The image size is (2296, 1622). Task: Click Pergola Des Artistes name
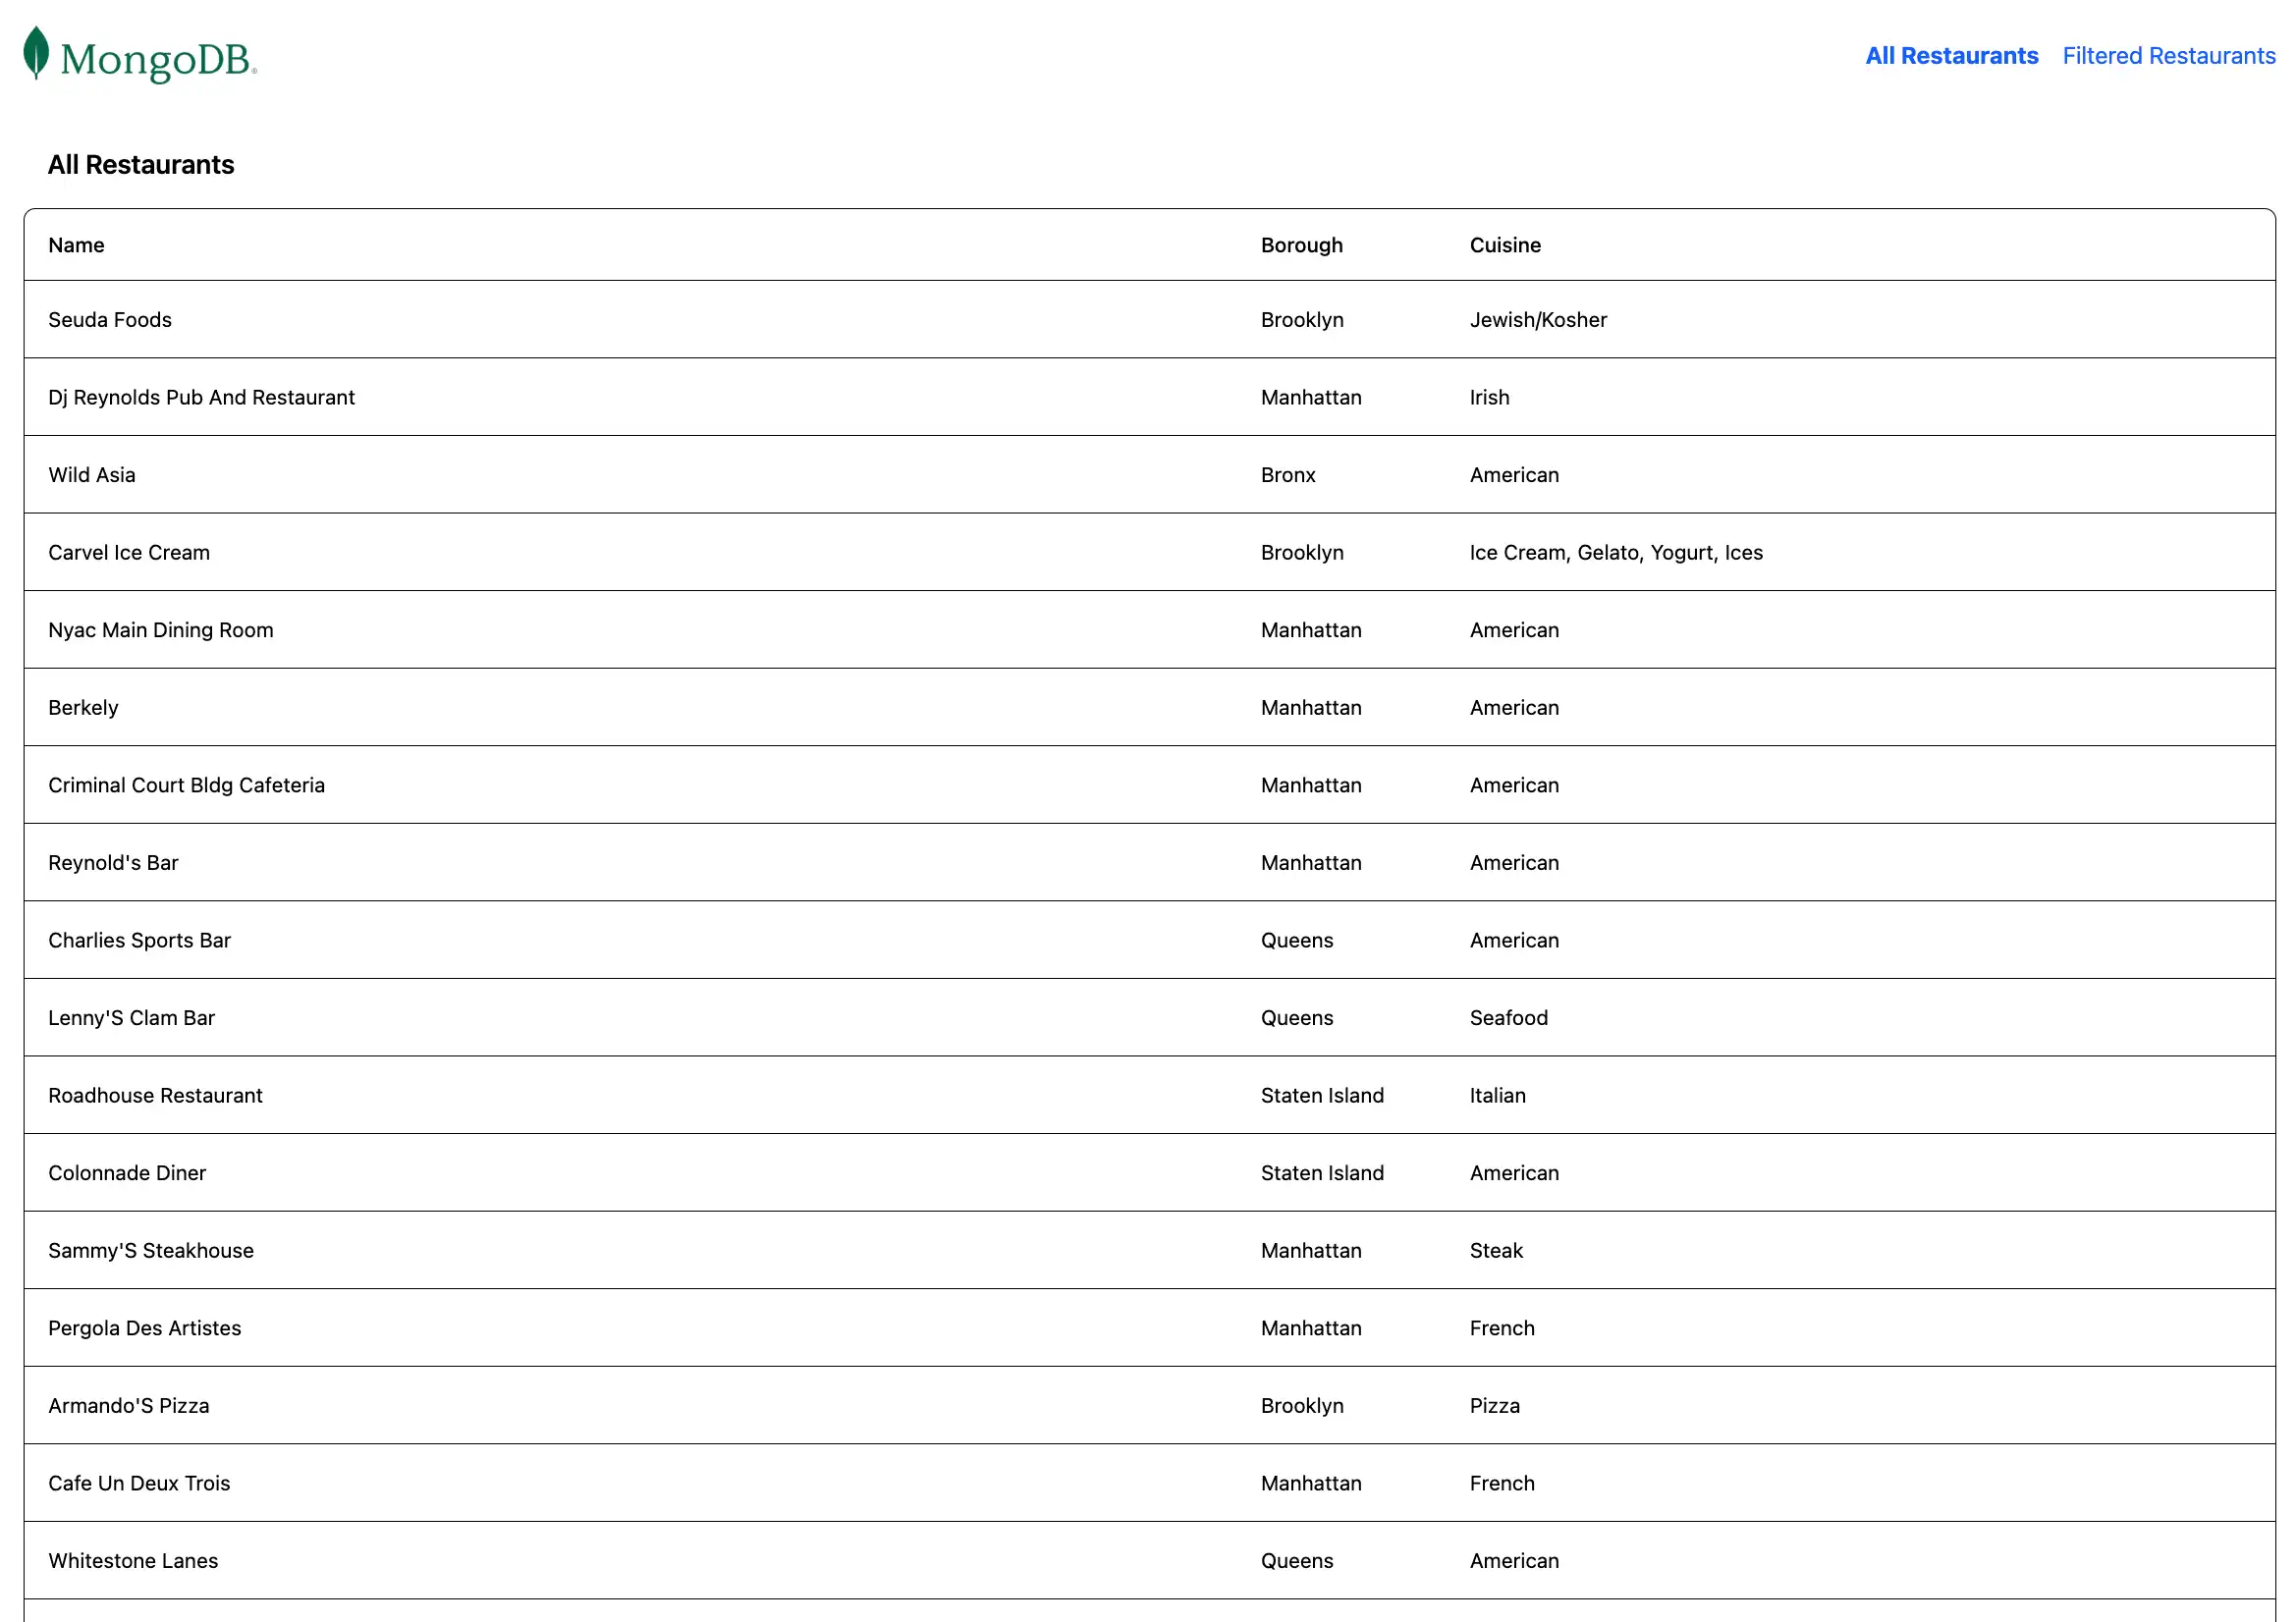coord(145,1328)
